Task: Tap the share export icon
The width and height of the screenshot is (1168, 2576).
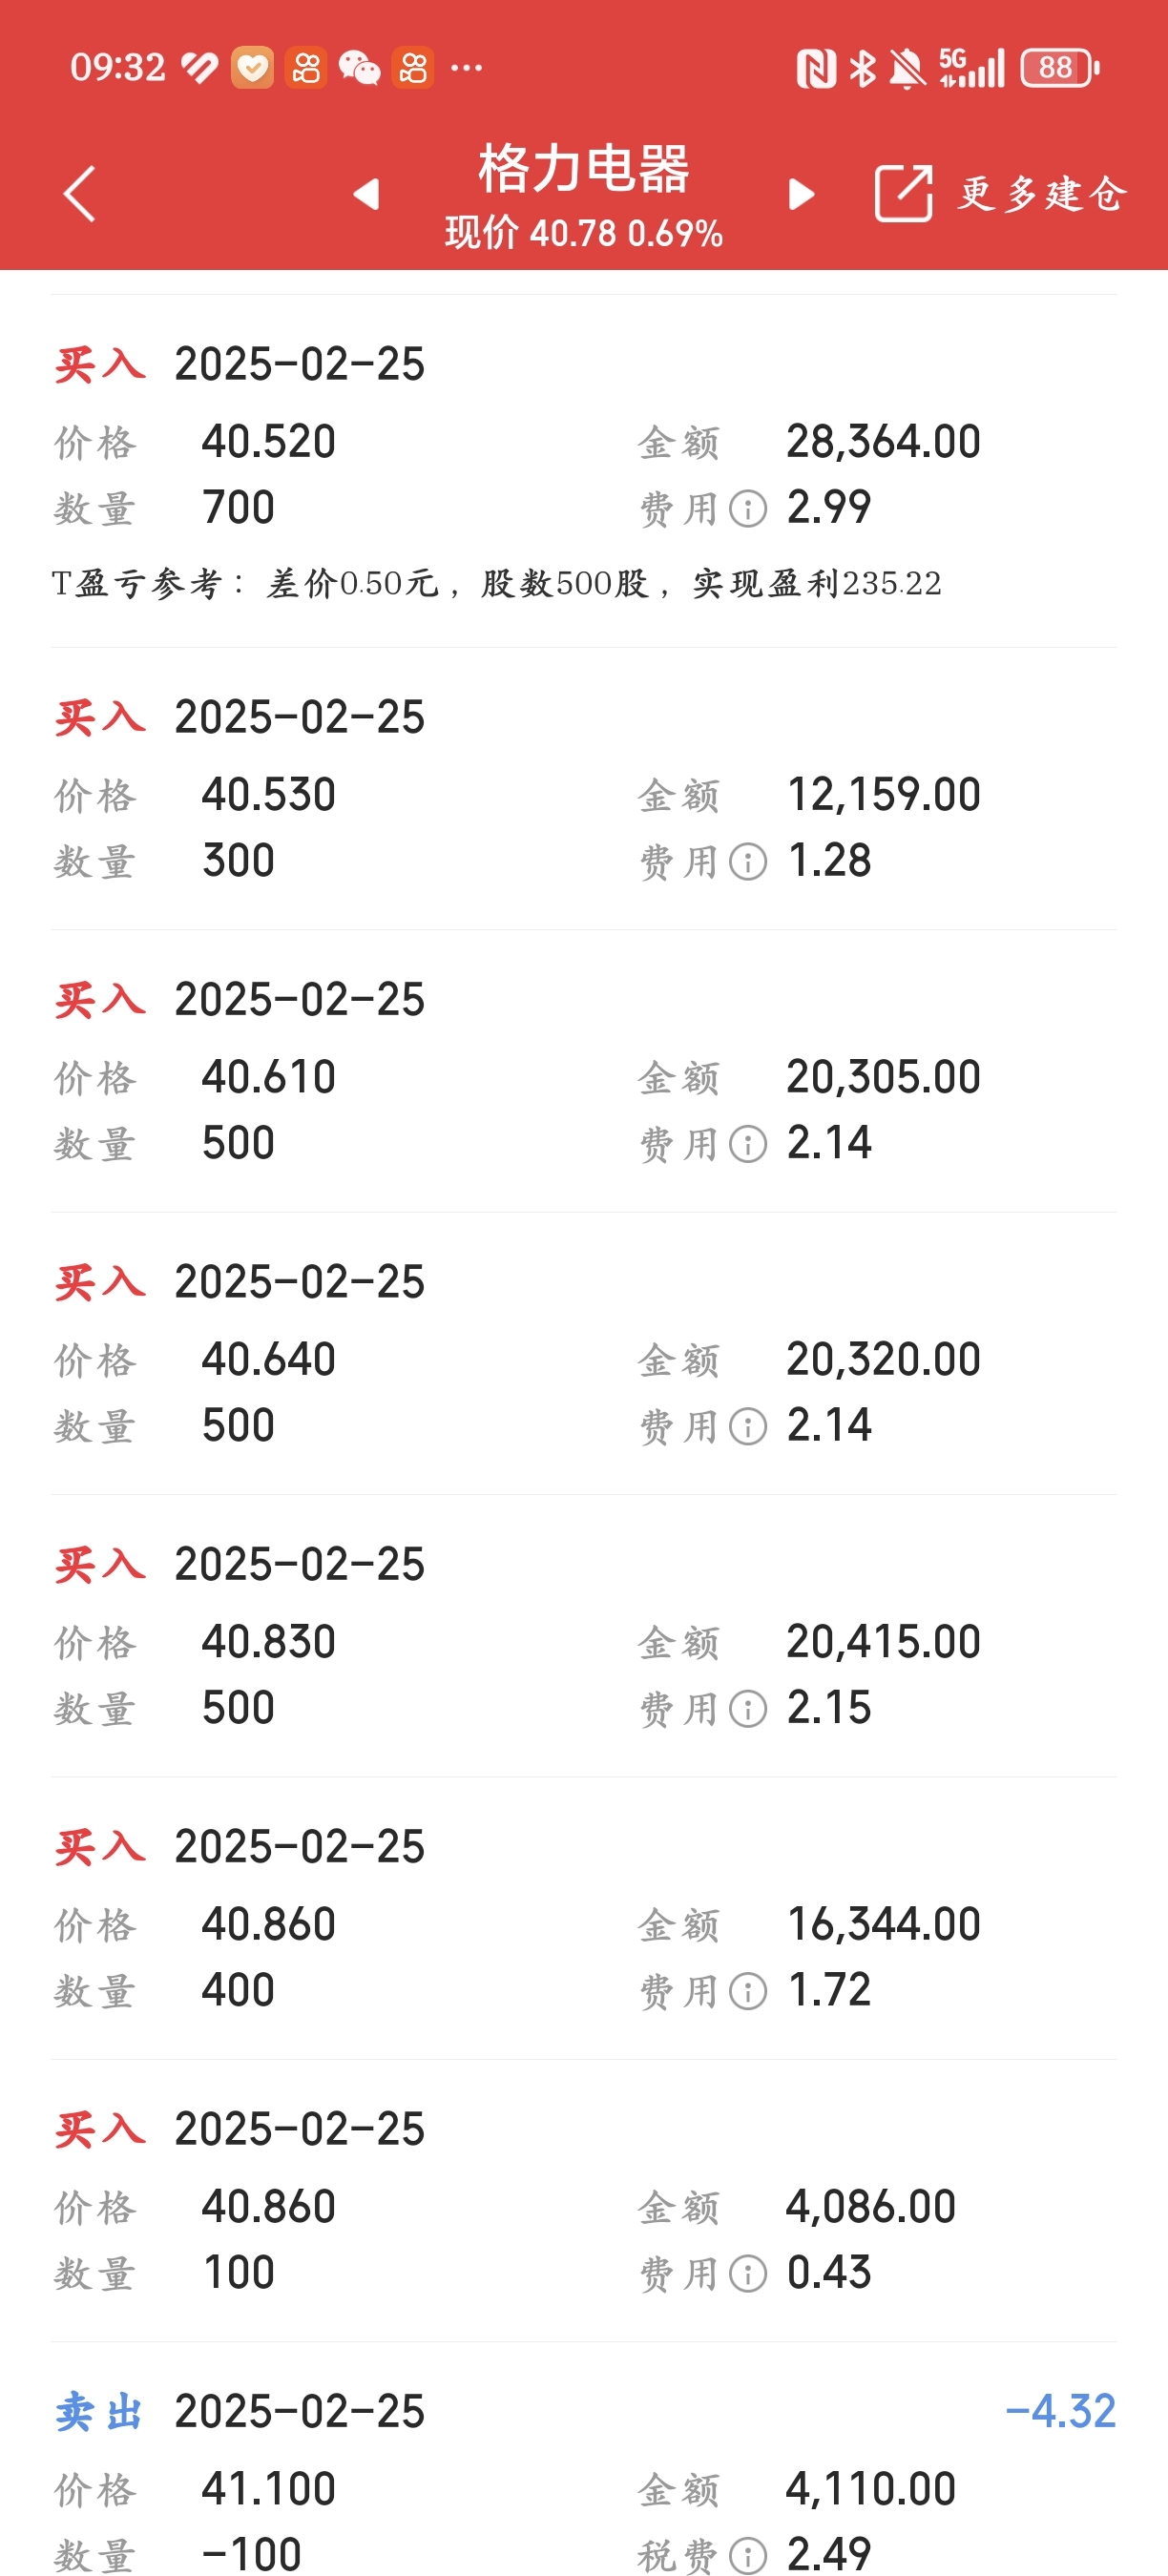Action: point(903,193)
